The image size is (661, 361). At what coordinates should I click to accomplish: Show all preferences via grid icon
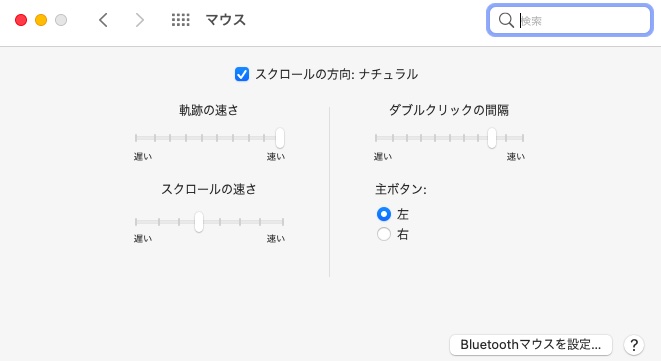(180, 20)
